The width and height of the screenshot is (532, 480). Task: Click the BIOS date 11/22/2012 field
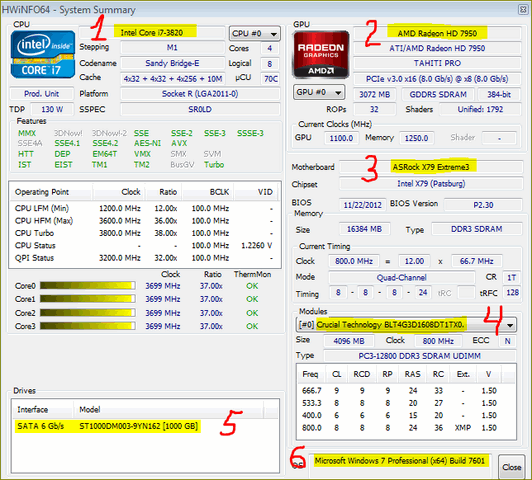click(x=362, y=205)
